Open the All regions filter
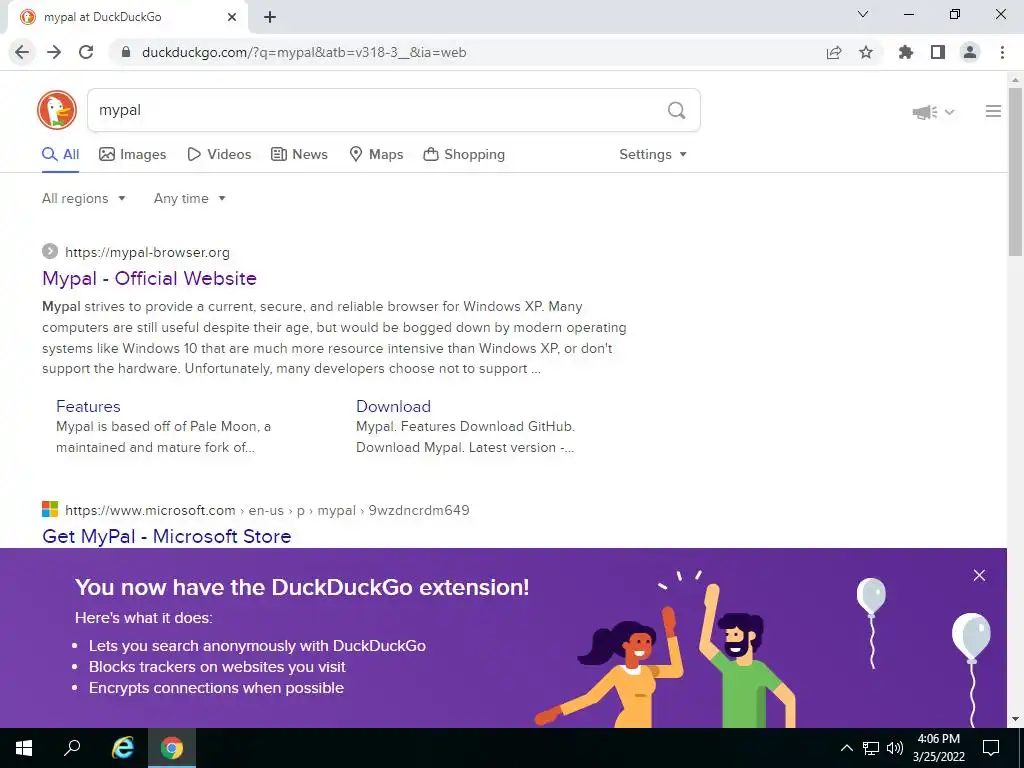Viewport: 1024px width, 768px height. [x=84, y=199]
